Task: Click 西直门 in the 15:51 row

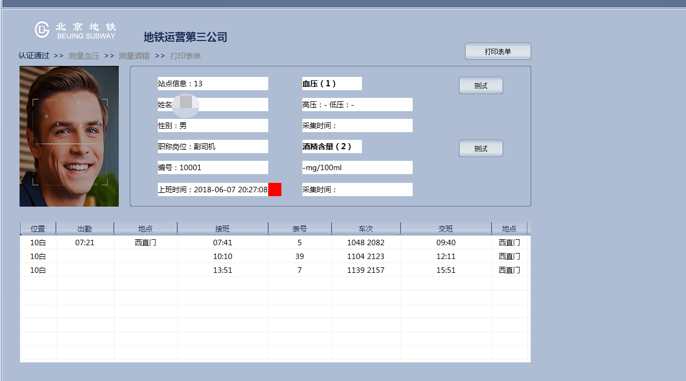Action: [x=509, y=270]
